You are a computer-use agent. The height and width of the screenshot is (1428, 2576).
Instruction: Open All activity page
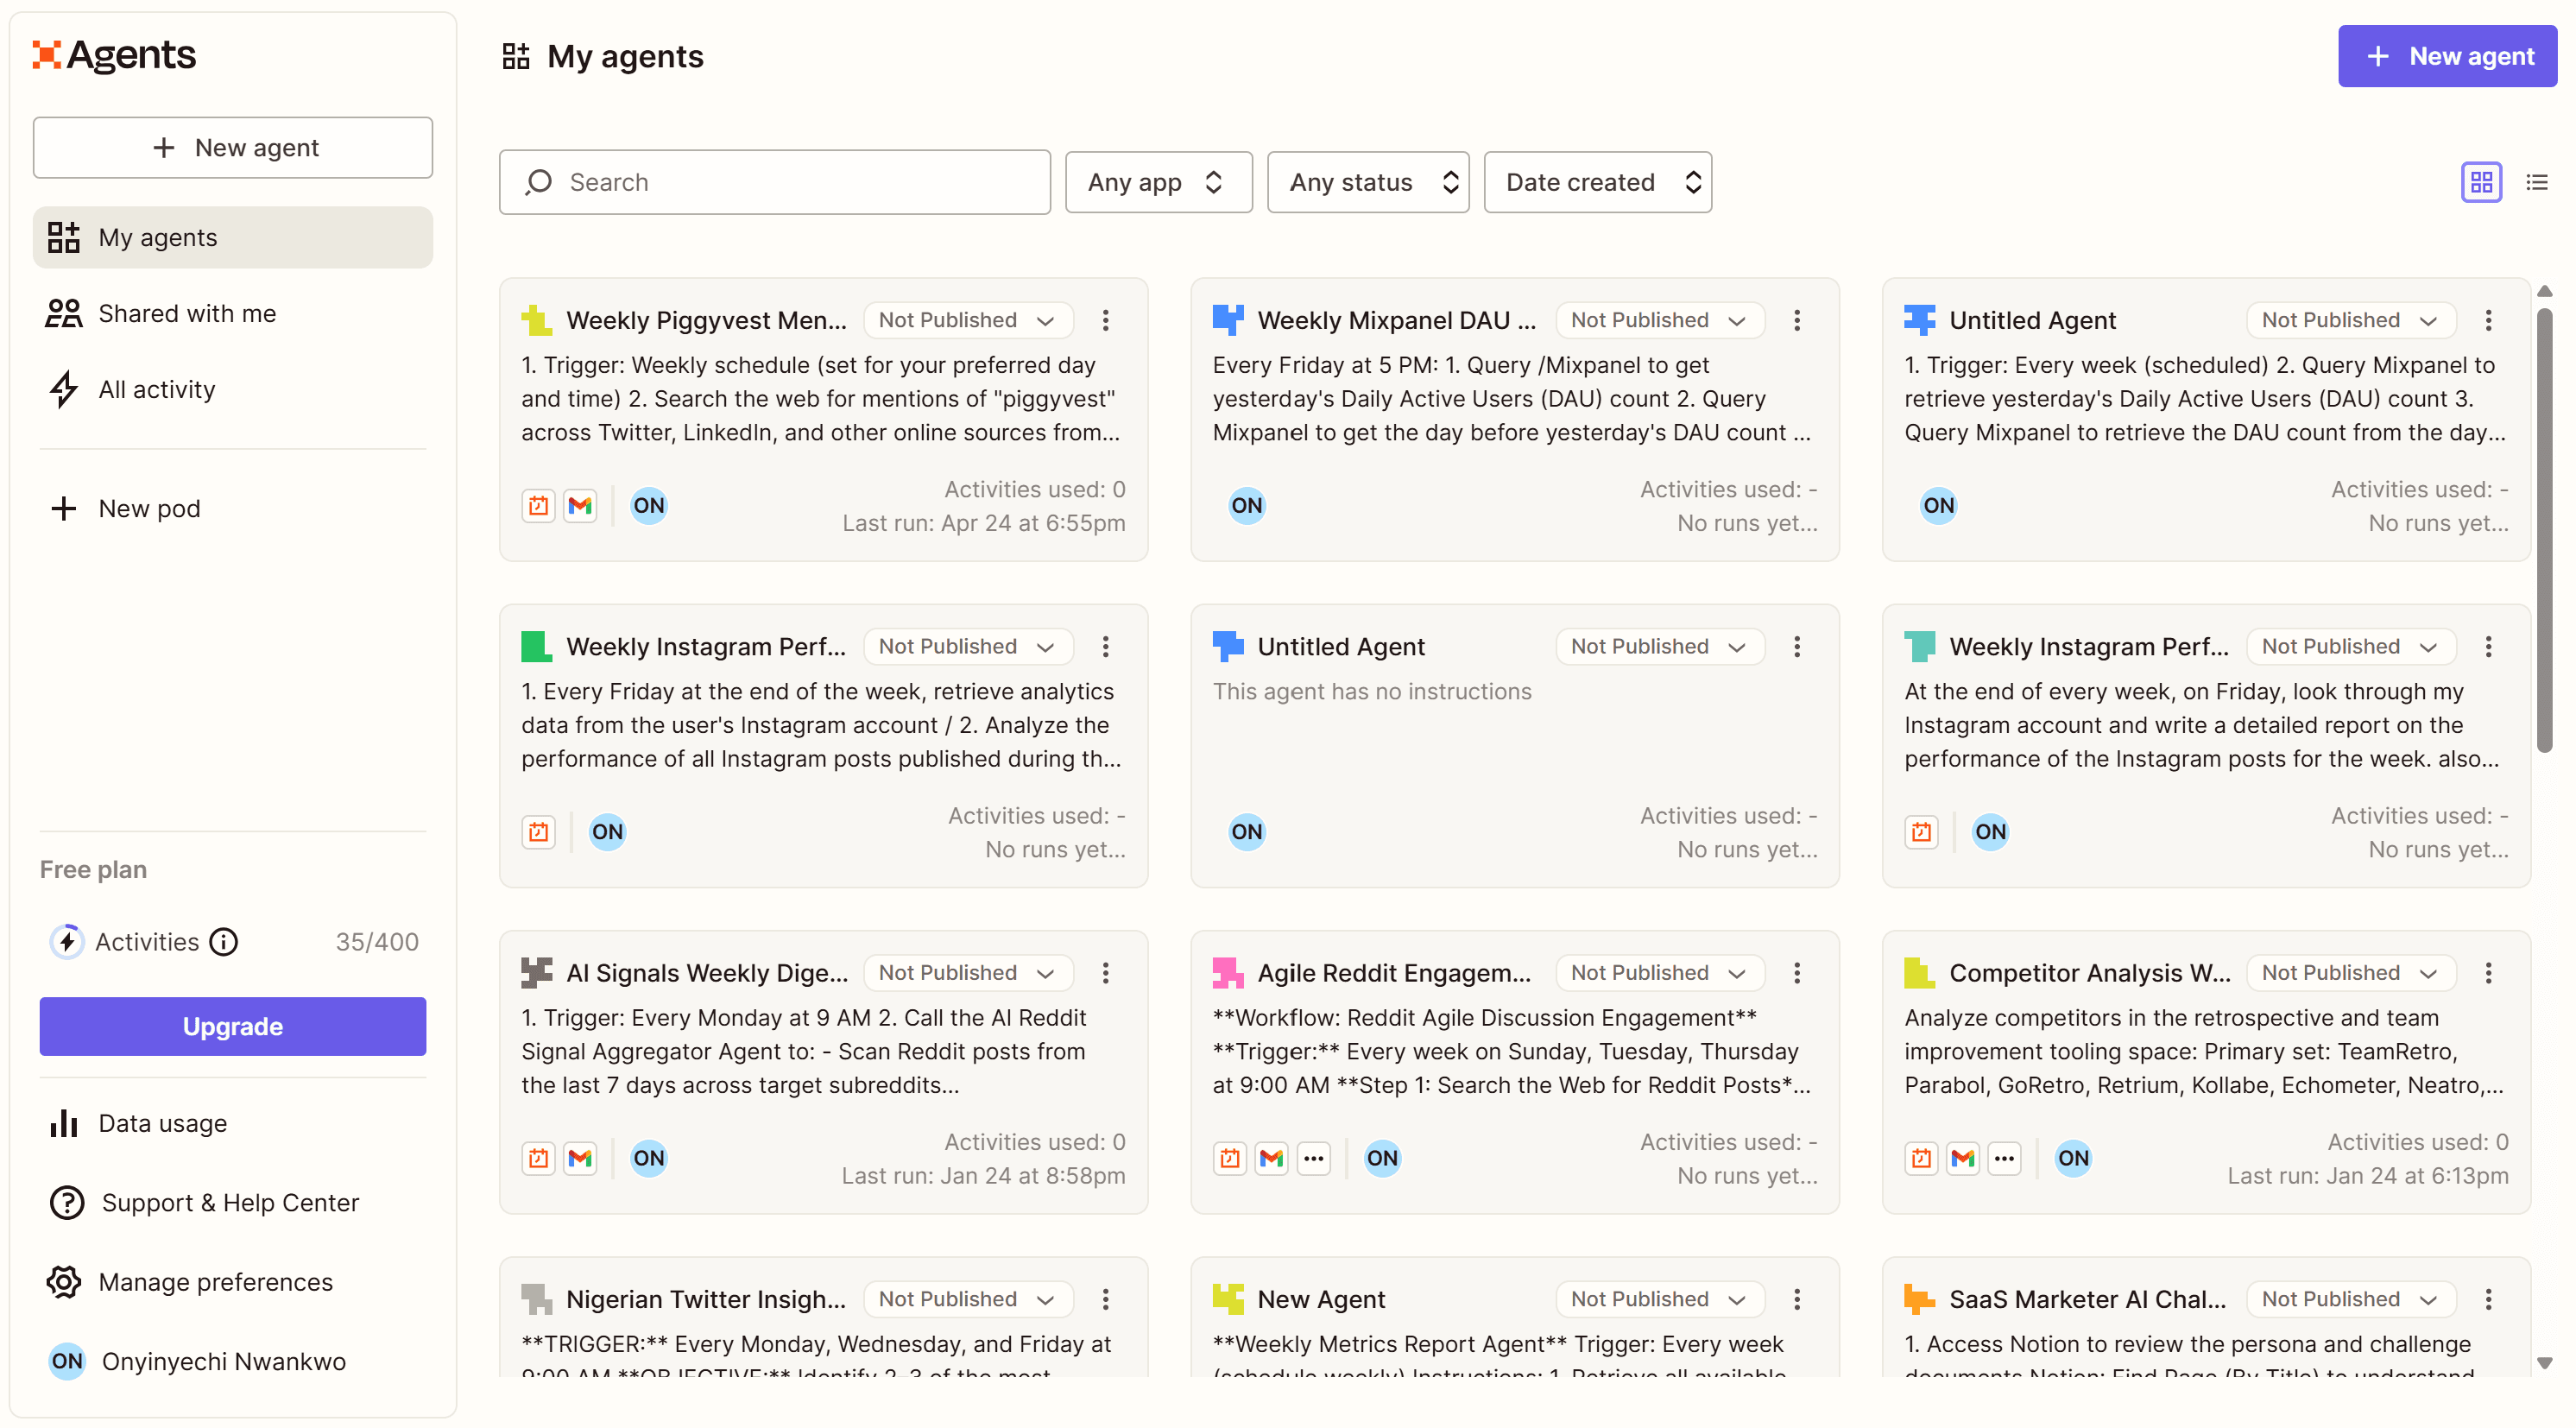pos(232,389)
